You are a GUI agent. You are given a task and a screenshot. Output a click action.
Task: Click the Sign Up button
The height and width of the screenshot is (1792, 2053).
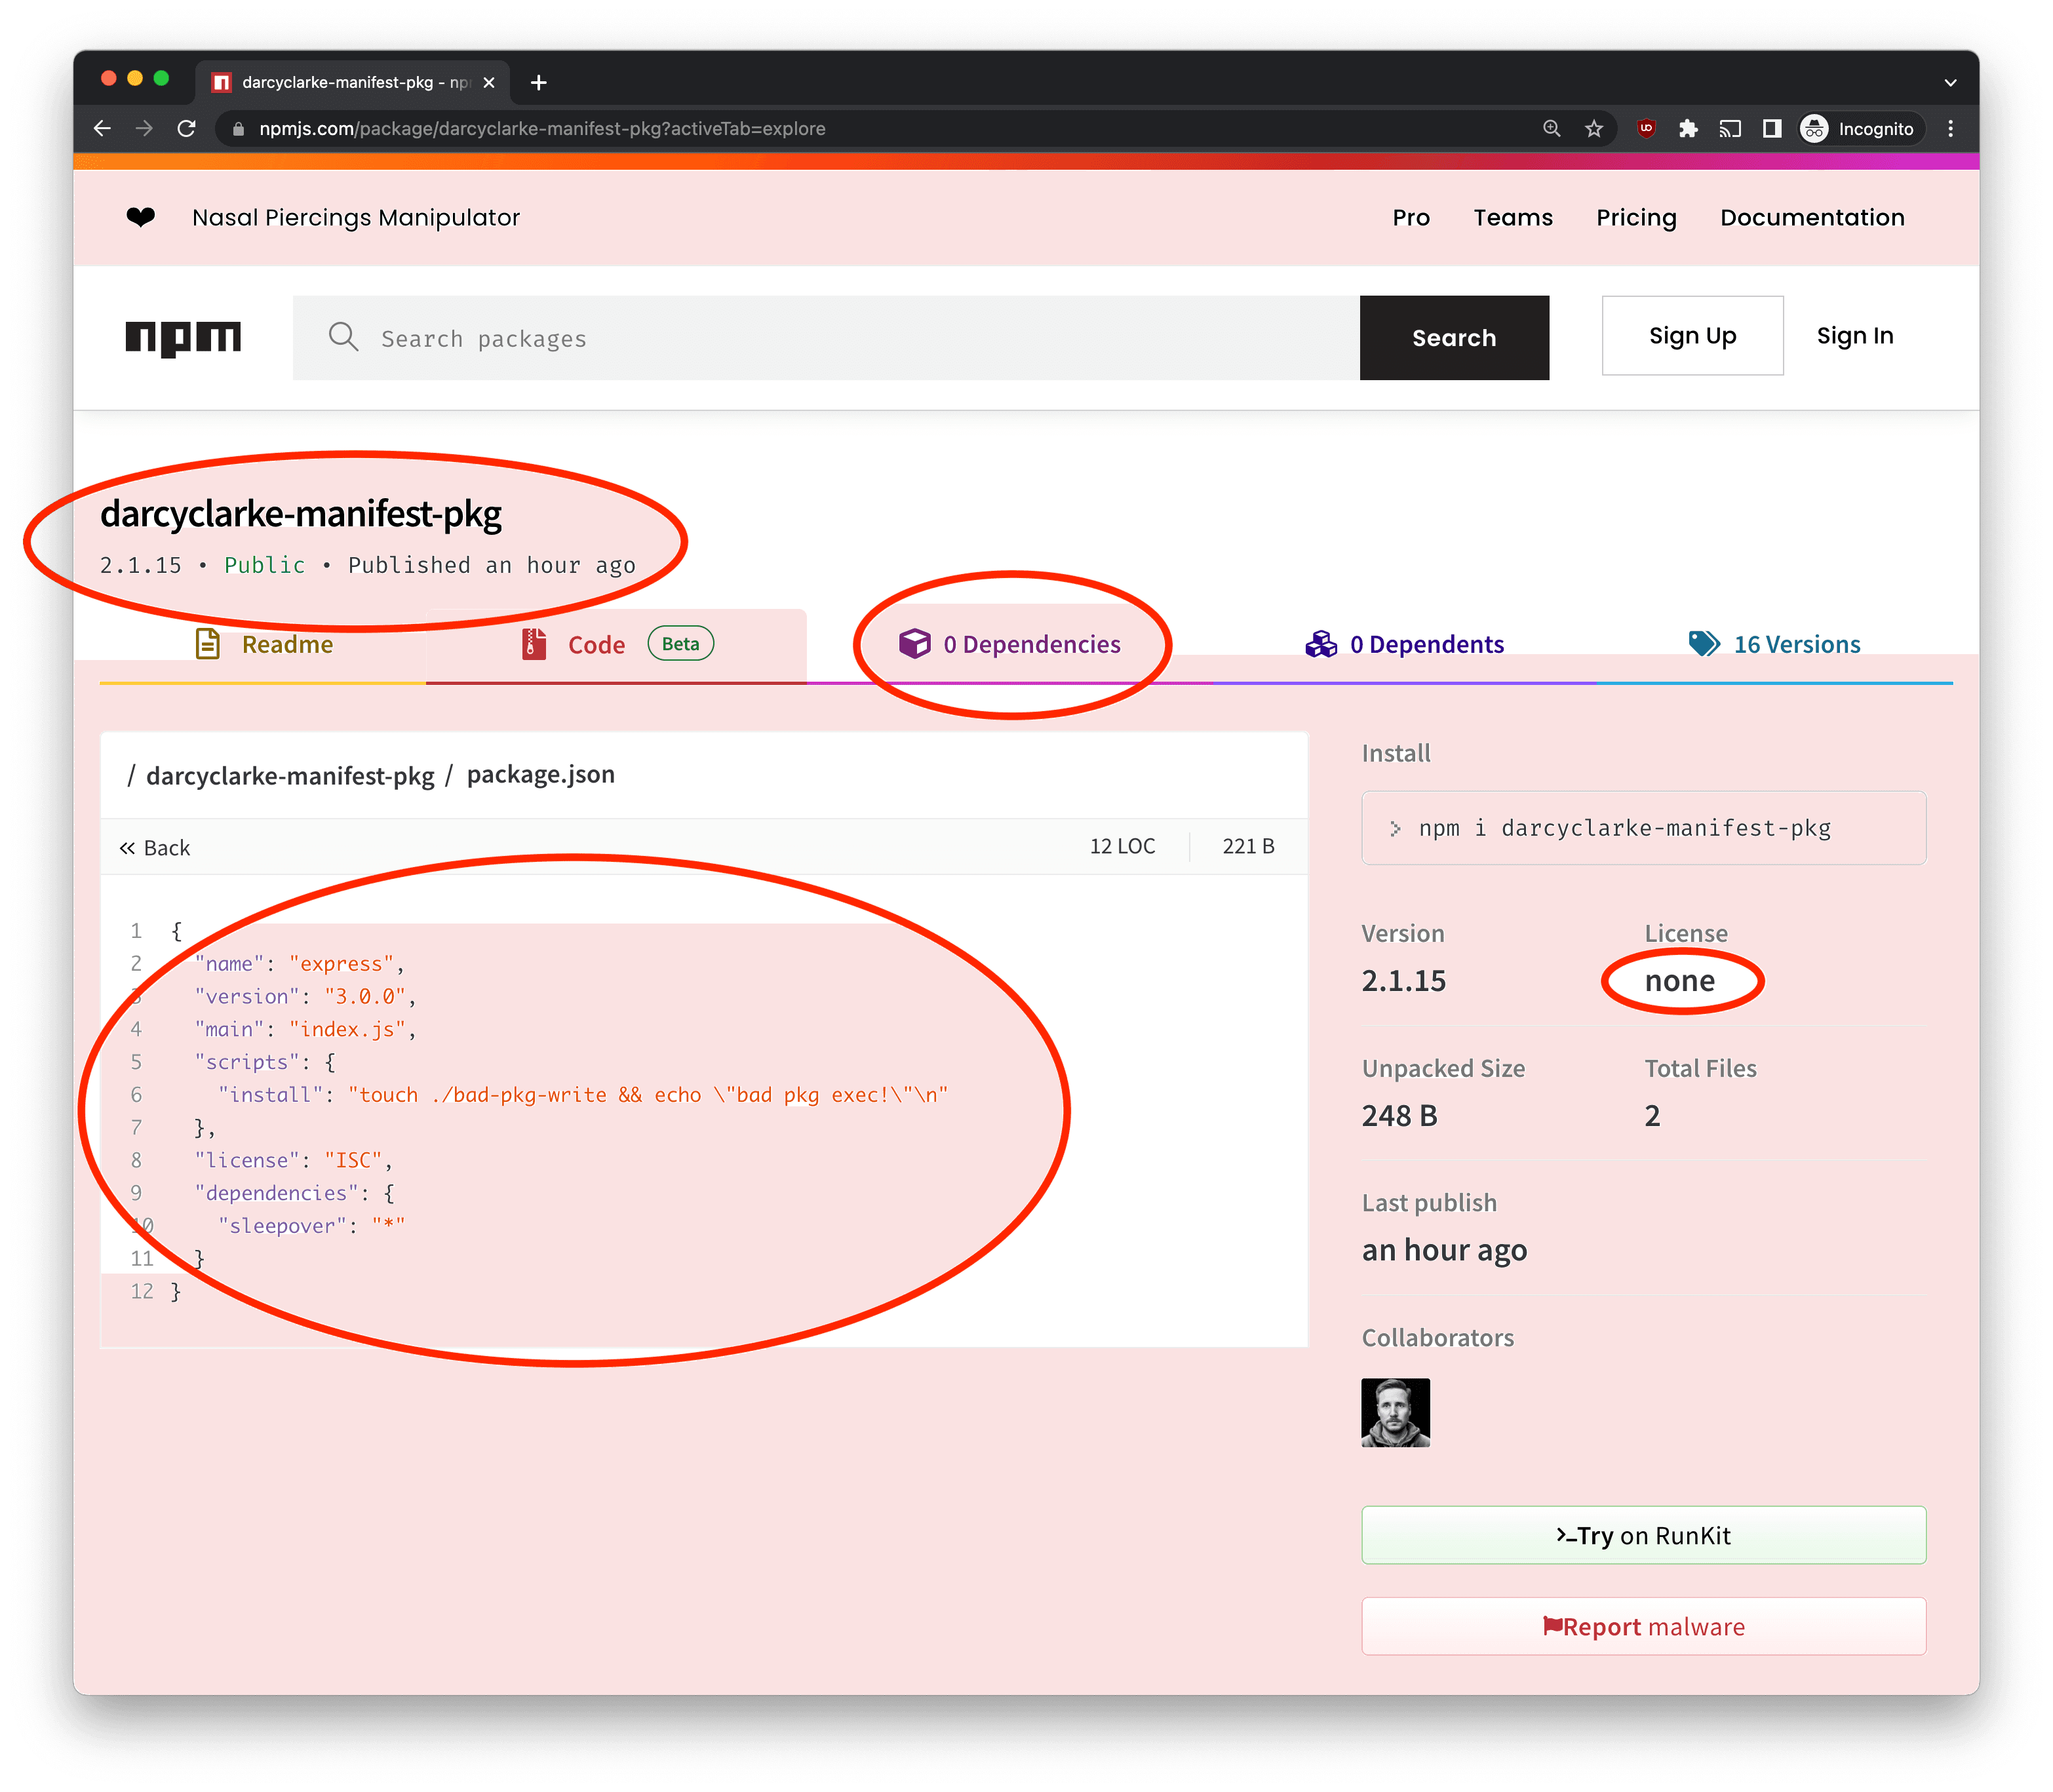(x=1692, y=336)
